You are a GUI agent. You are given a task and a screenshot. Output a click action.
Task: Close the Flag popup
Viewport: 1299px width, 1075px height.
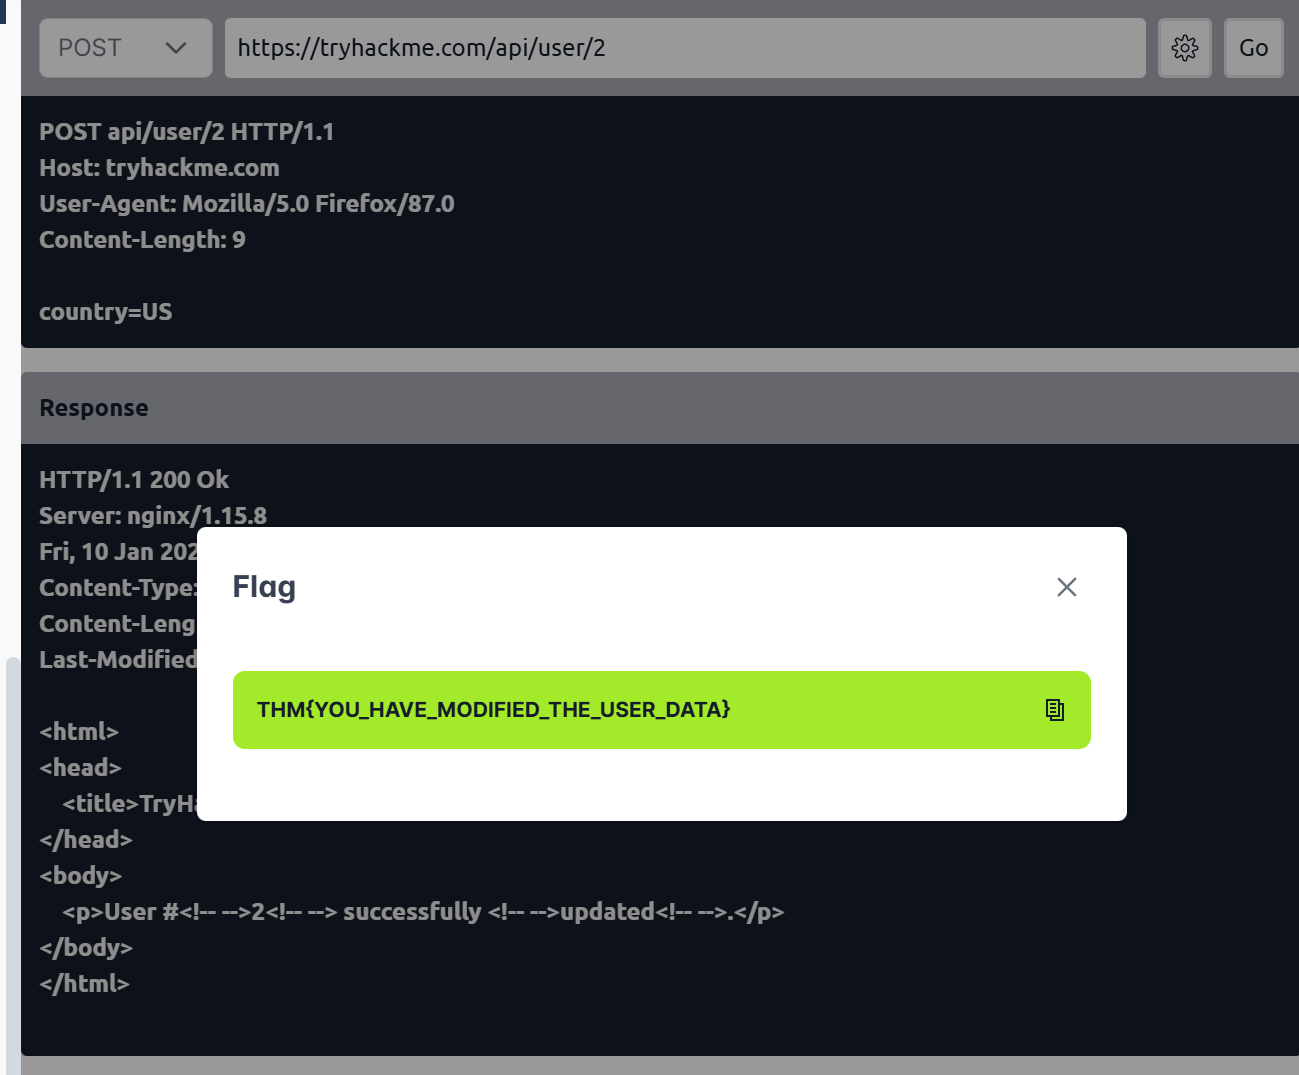click(1067, 587)
